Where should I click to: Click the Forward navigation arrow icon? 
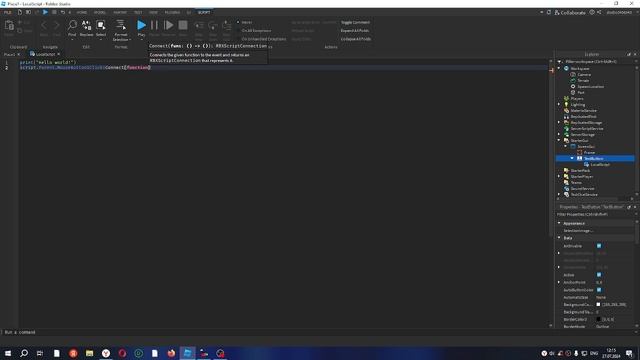[57, 26]
